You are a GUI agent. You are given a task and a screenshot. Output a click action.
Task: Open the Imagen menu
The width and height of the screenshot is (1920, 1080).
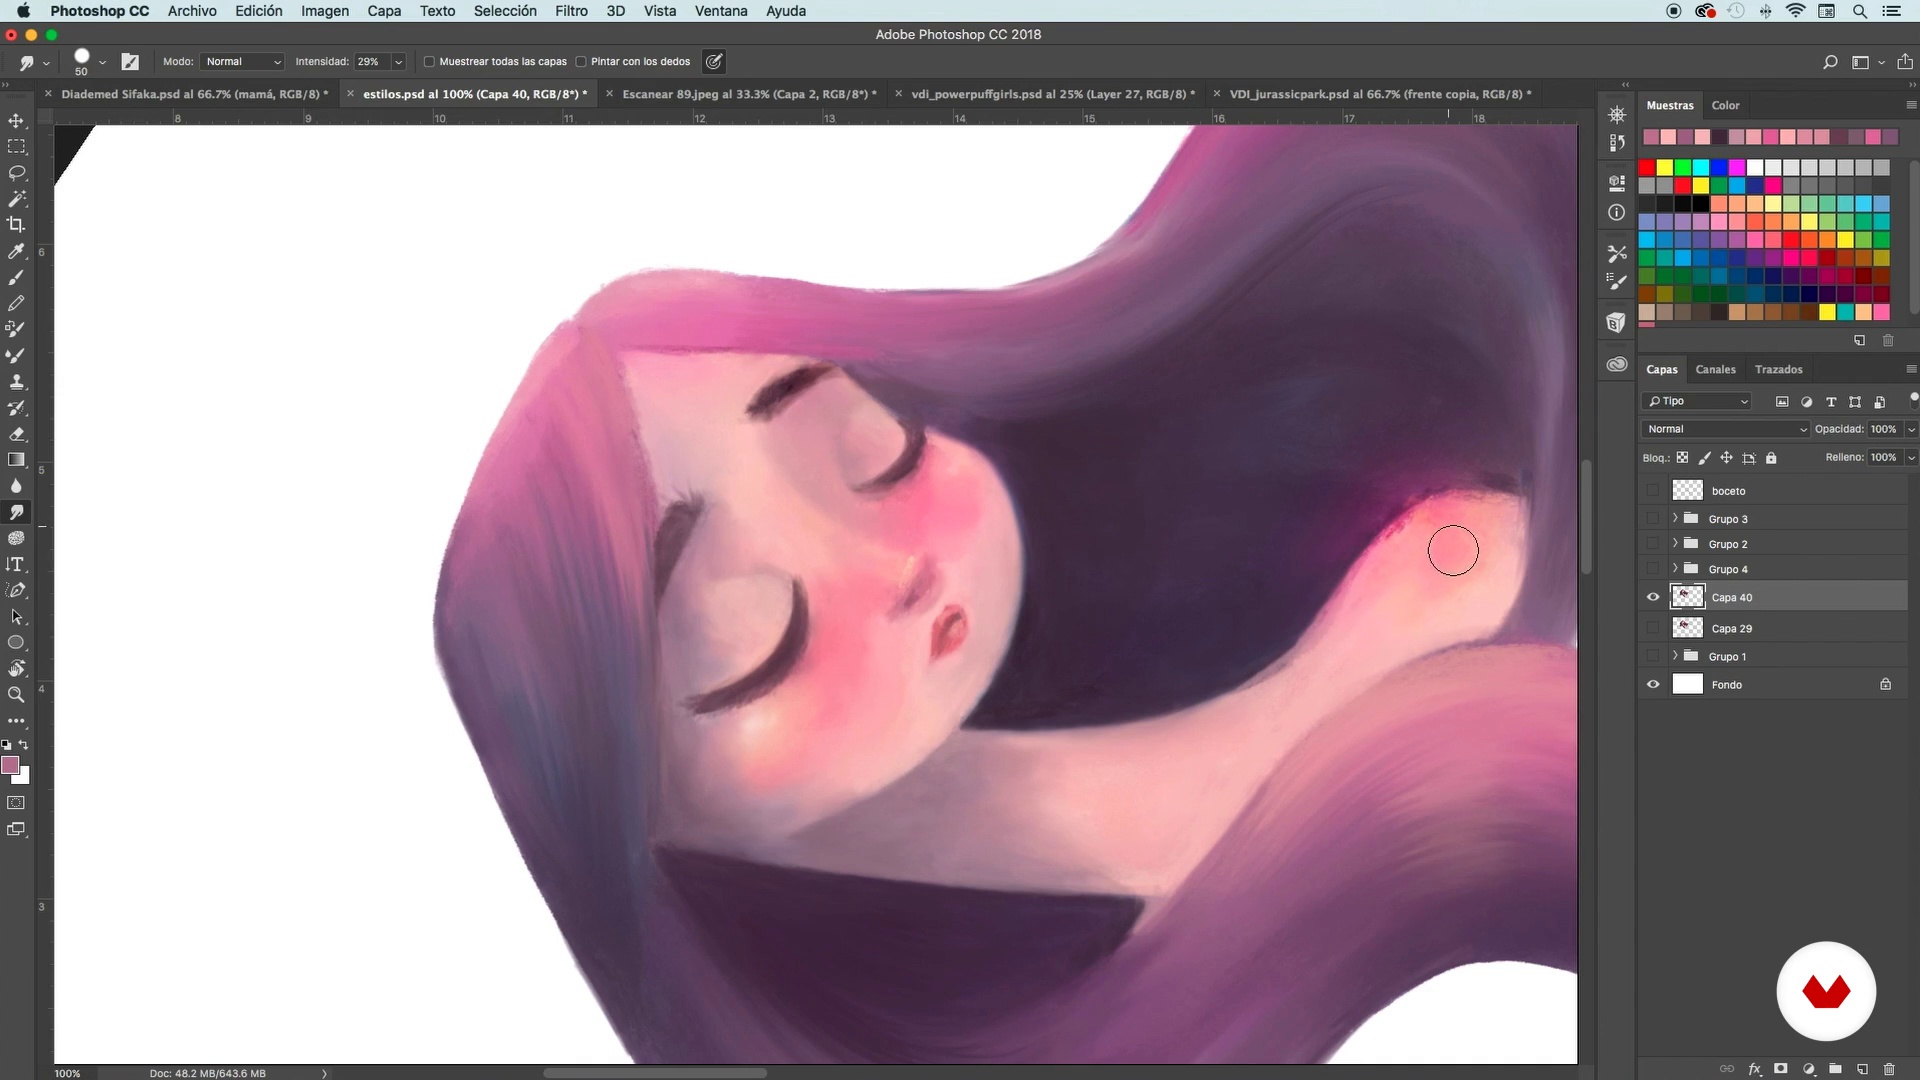(325, 11)
